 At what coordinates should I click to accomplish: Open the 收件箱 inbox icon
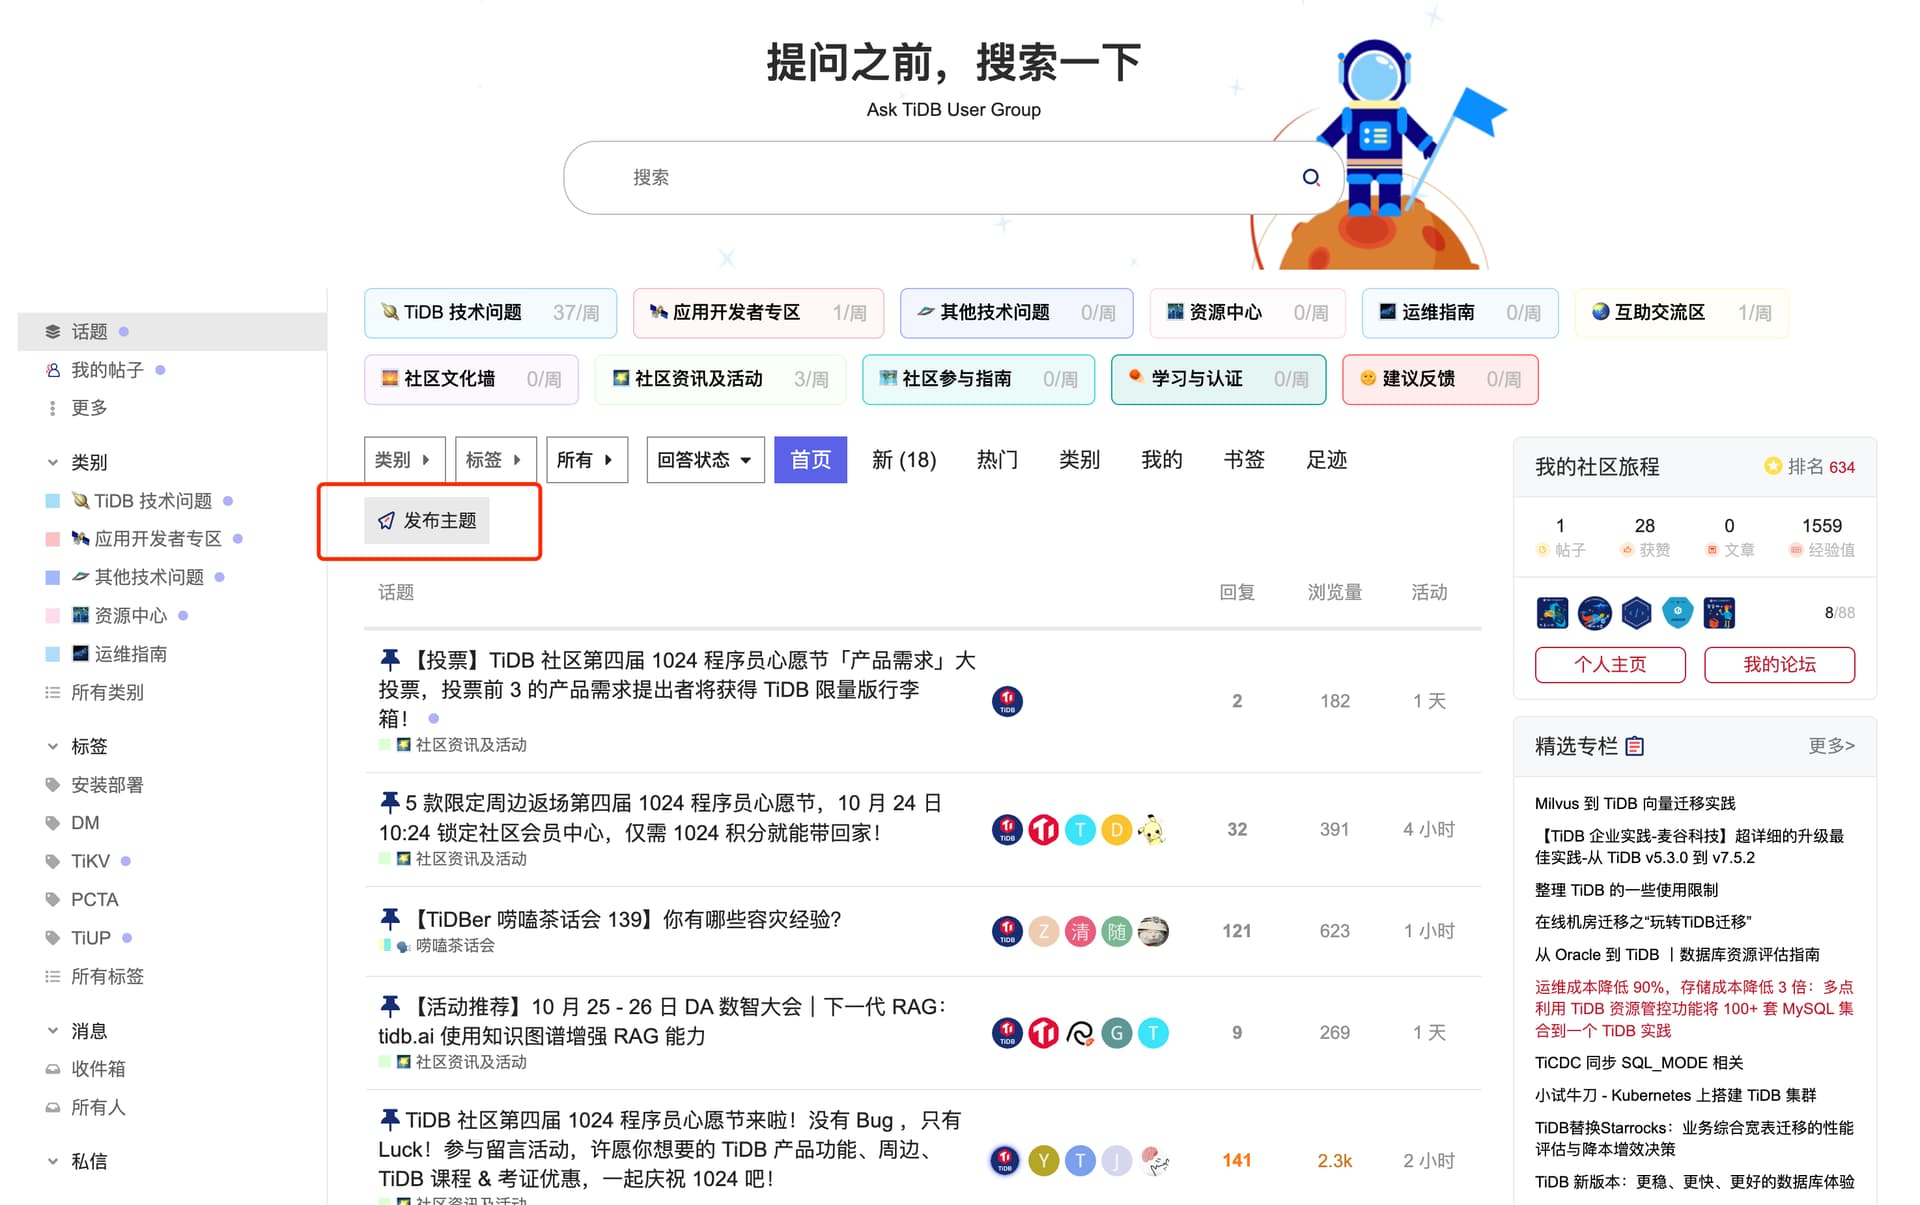point(53,1069)
